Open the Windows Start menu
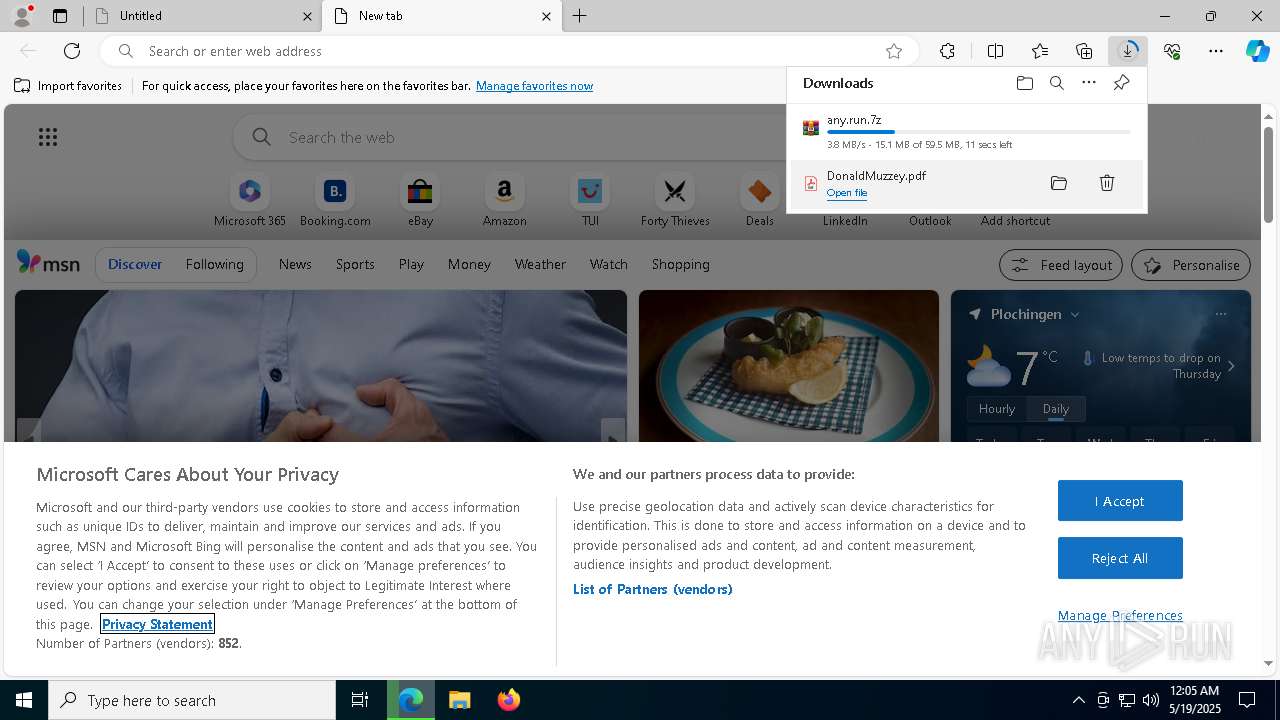 (x=24, y=700)
